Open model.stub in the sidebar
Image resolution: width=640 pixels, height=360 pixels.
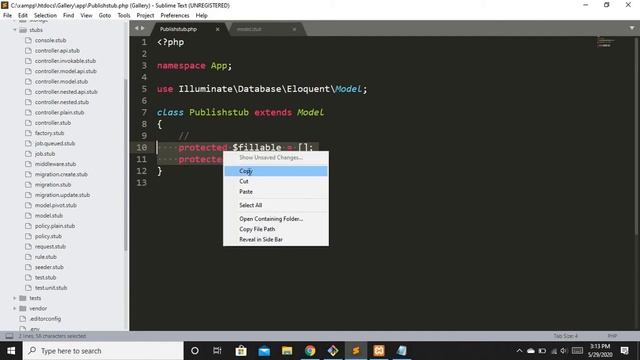pyautogui.click(x=49, y=216)
